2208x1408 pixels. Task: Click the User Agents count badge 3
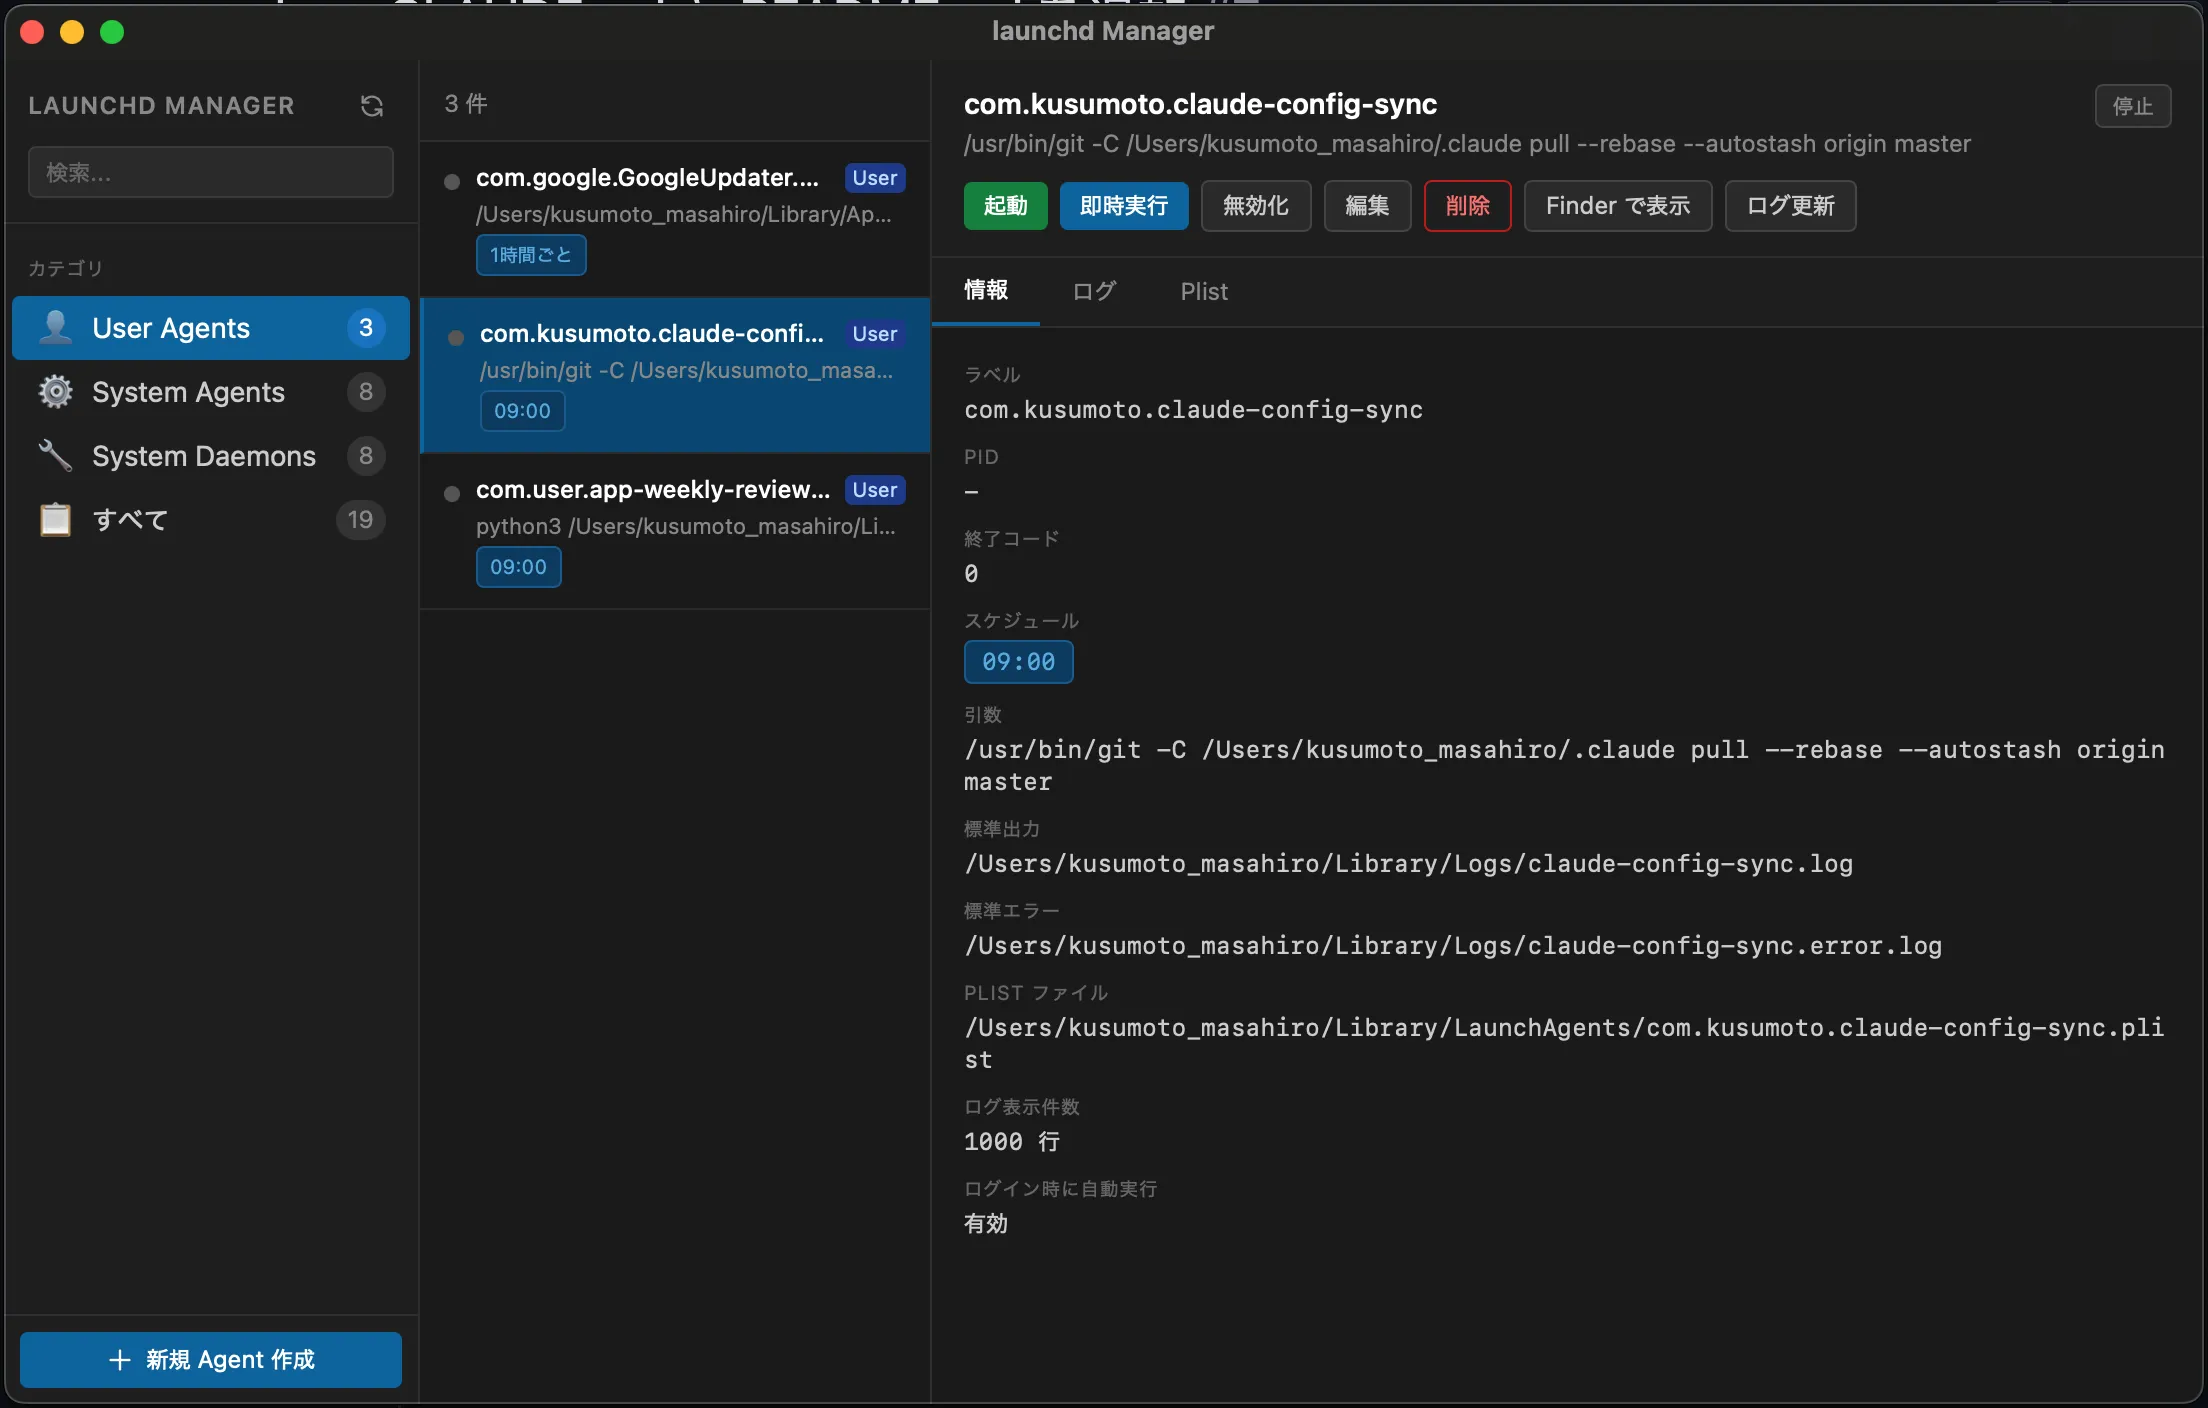(x=366, y=328)
